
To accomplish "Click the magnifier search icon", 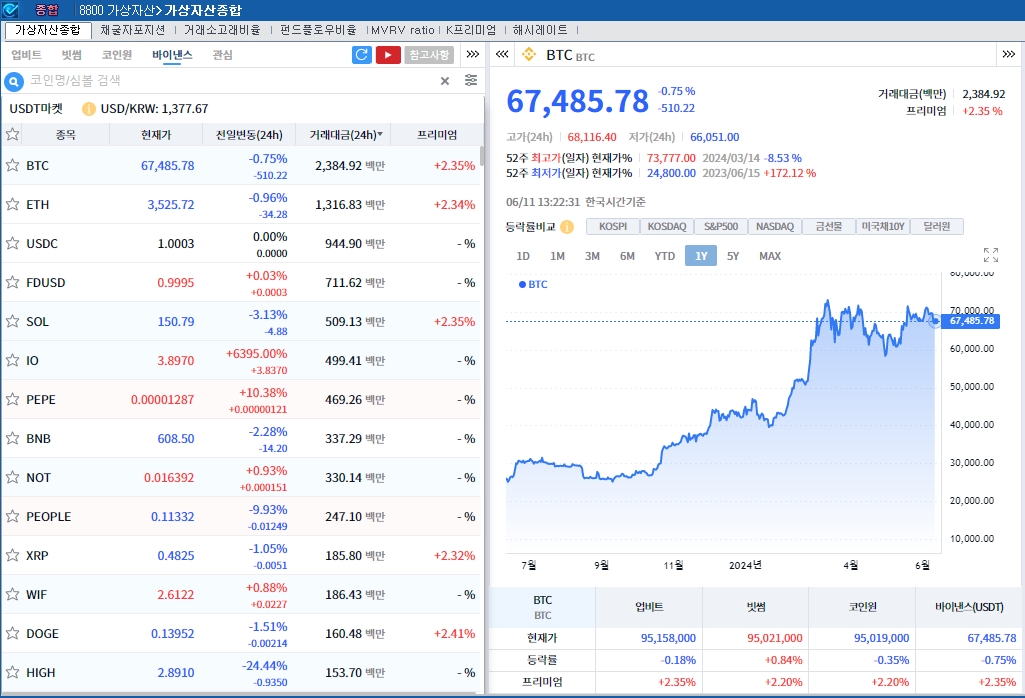I will pos(14,82).
